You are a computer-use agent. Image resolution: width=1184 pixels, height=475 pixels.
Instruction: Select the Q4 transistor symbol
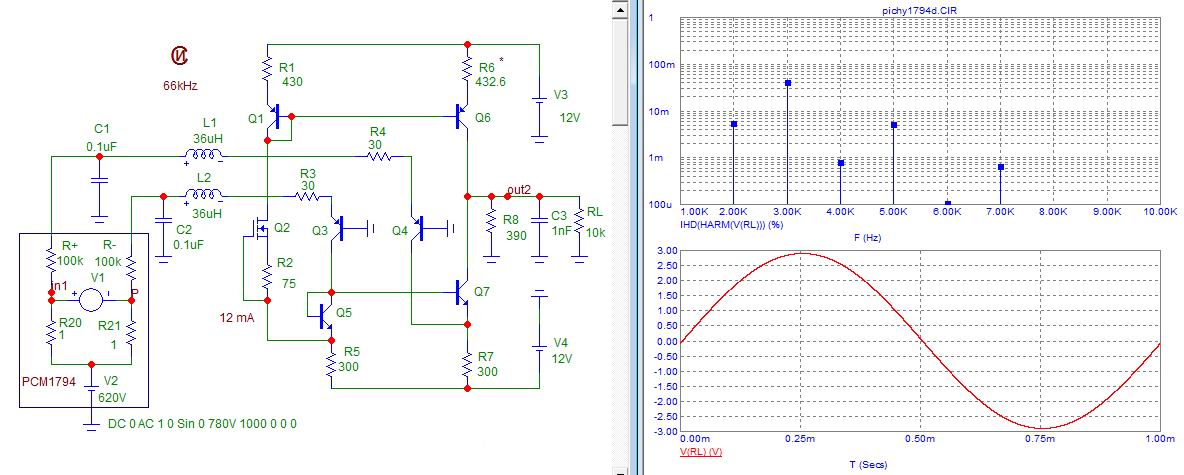pyautogui.click(x=418, y=227)
